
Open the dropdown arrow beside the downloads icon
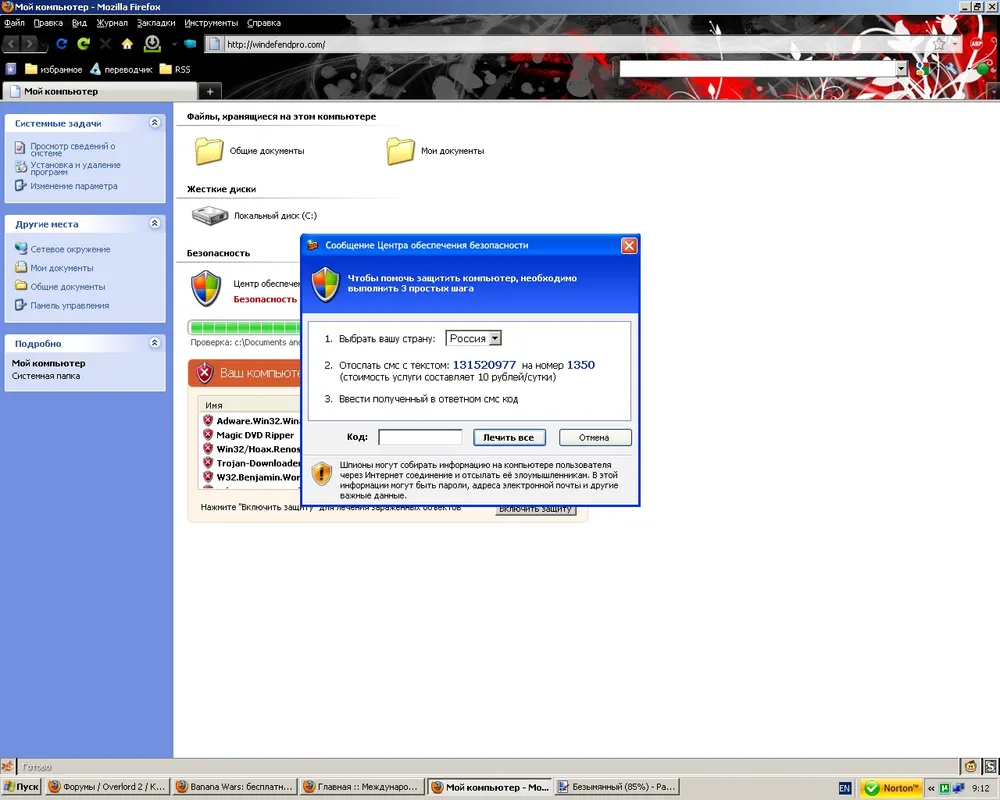(x=174, y=44)
